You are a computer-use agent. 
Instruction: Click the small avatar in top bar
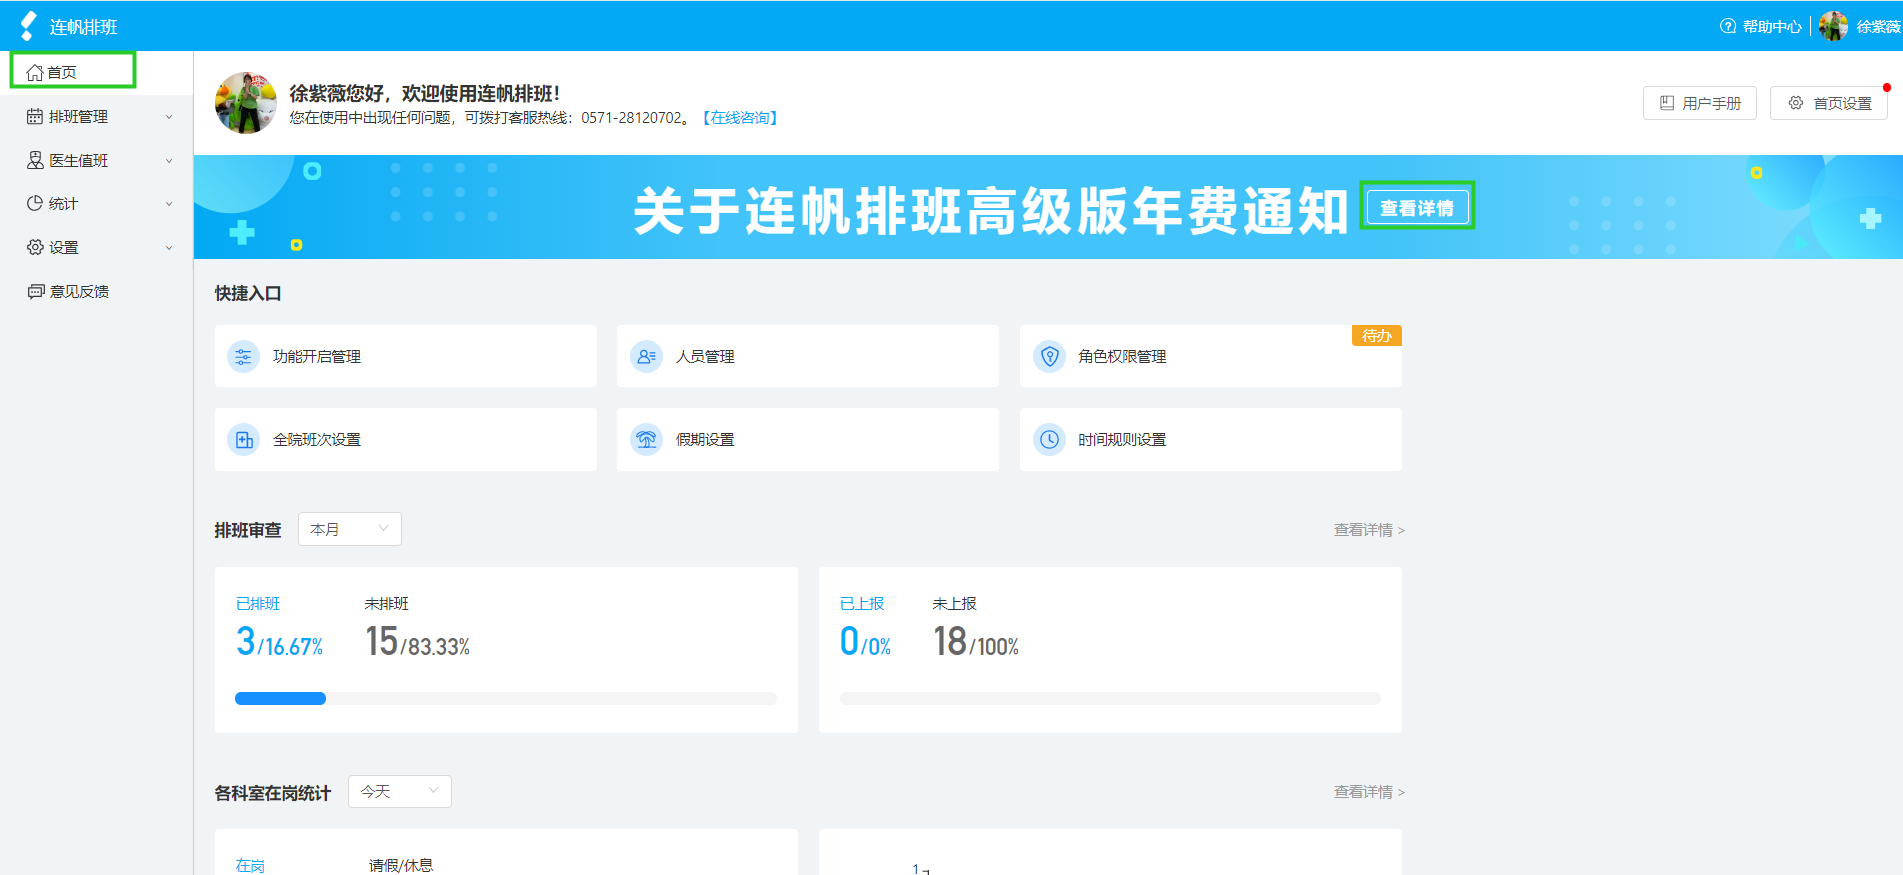[1833, 26]
